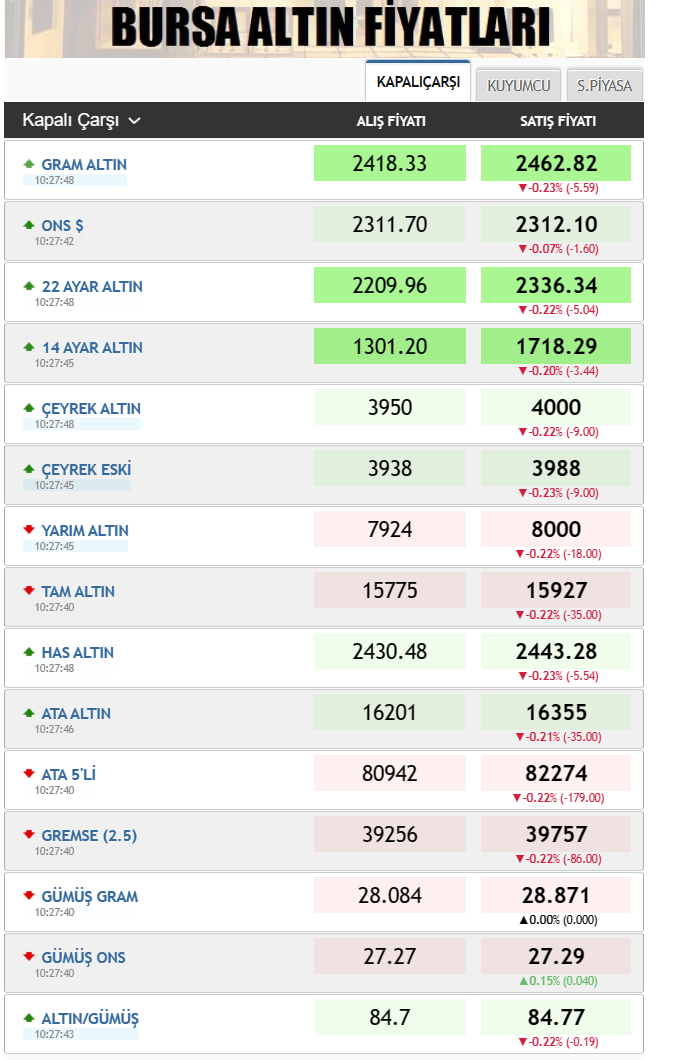Select the KAPALIÇARŞI tab
The height and width of the screenshot is (1060, 685).
tap(418, 82)
